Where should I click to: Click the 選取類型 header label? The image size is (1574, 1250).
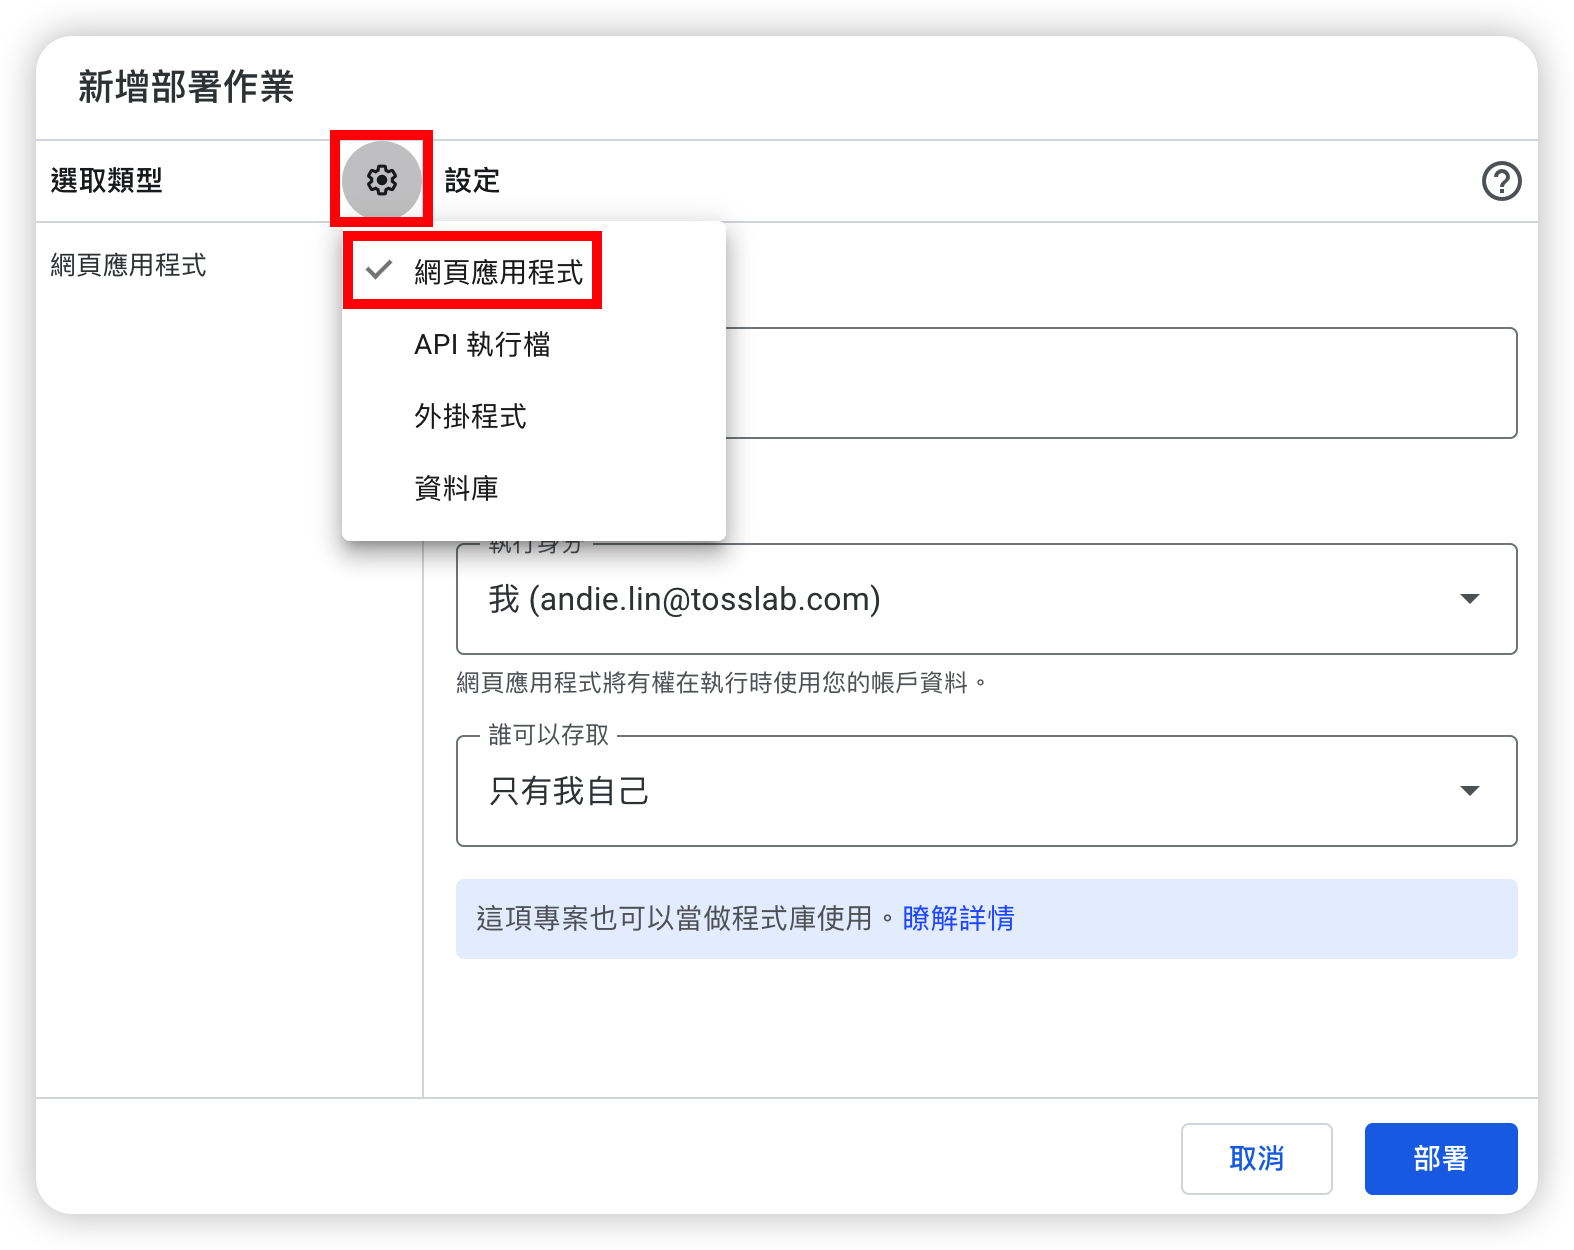click(x=106, y=181)
